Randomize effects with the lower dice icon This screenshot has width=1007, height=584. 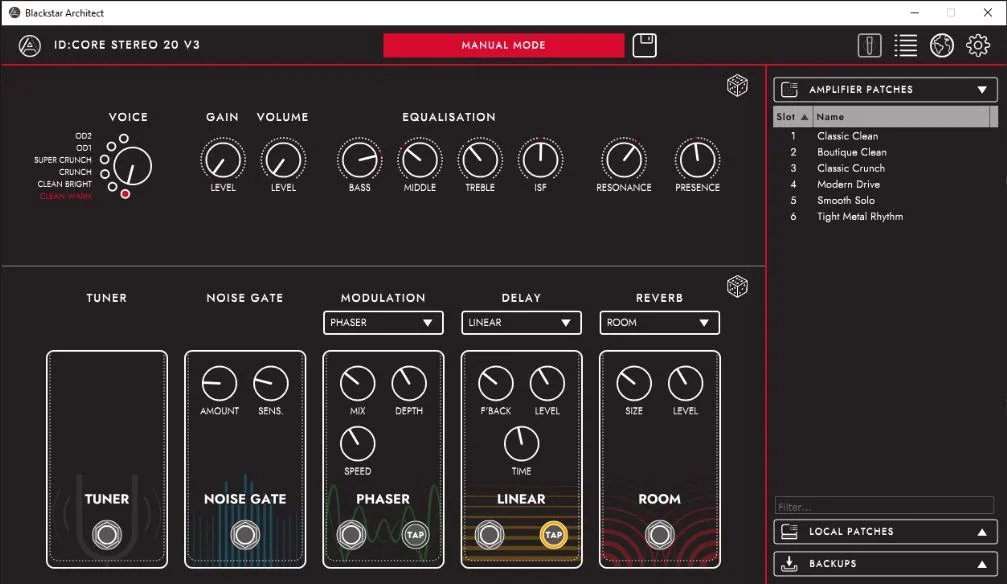737,287
